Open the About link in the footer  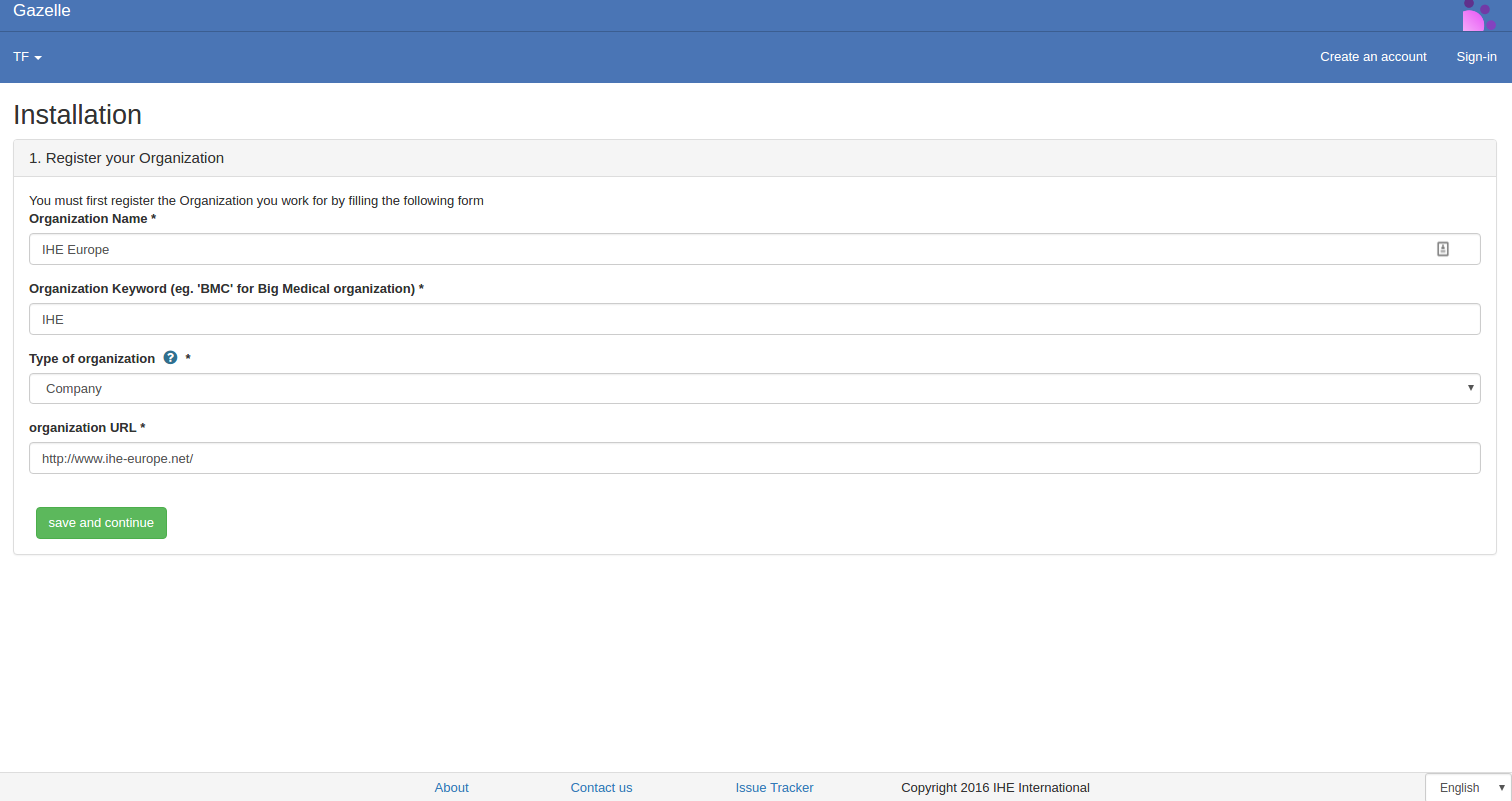(451, 787)
